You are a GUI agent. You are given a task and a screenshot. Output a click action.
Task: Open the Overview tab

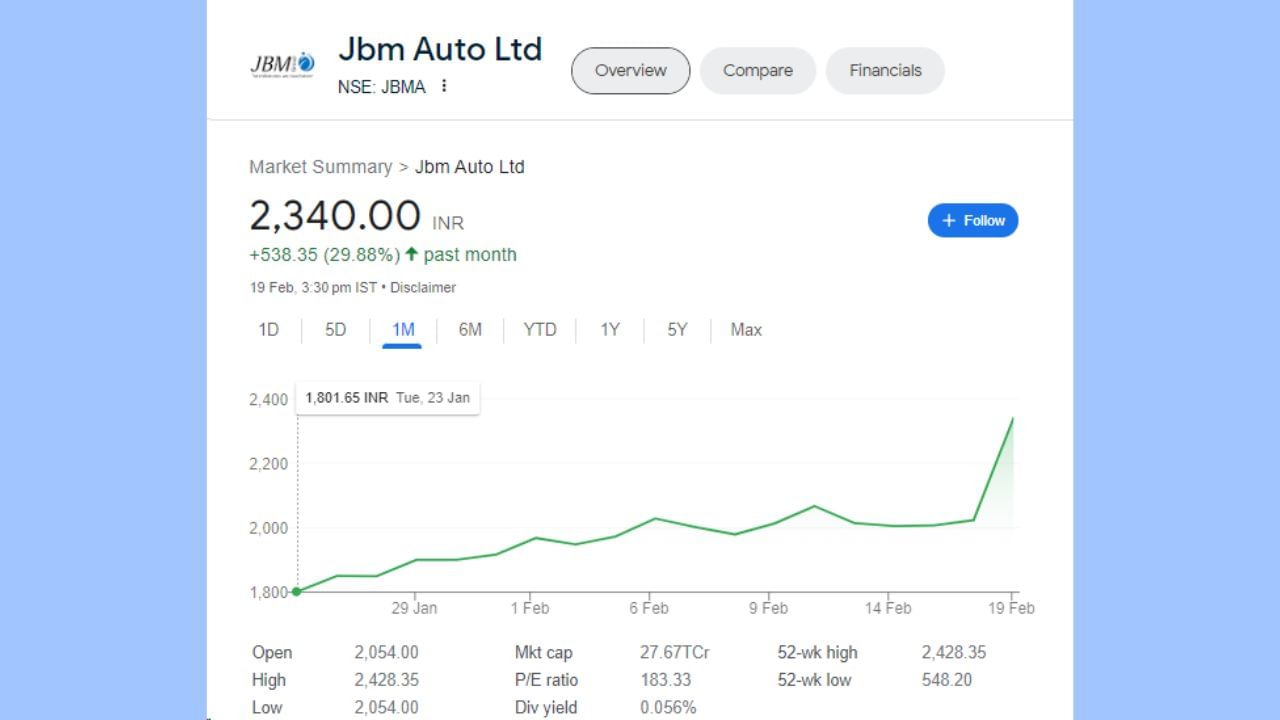[630, 71]
